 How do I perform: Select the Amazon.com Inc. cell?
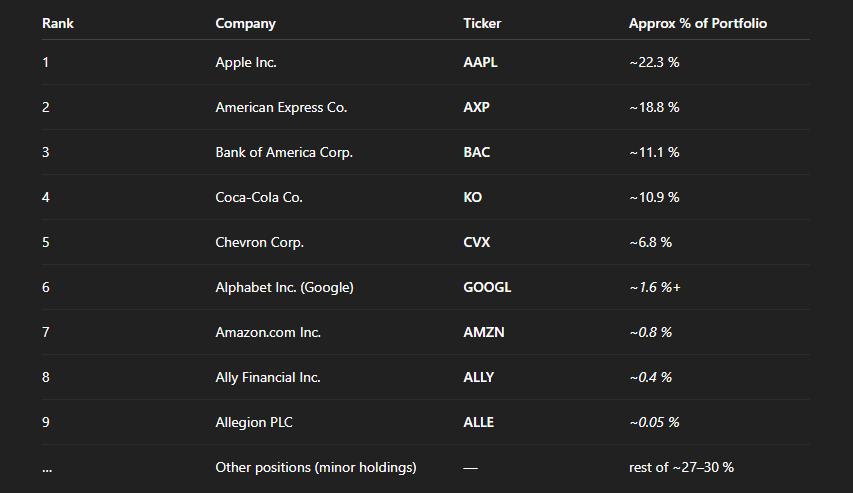pos(268,332)
